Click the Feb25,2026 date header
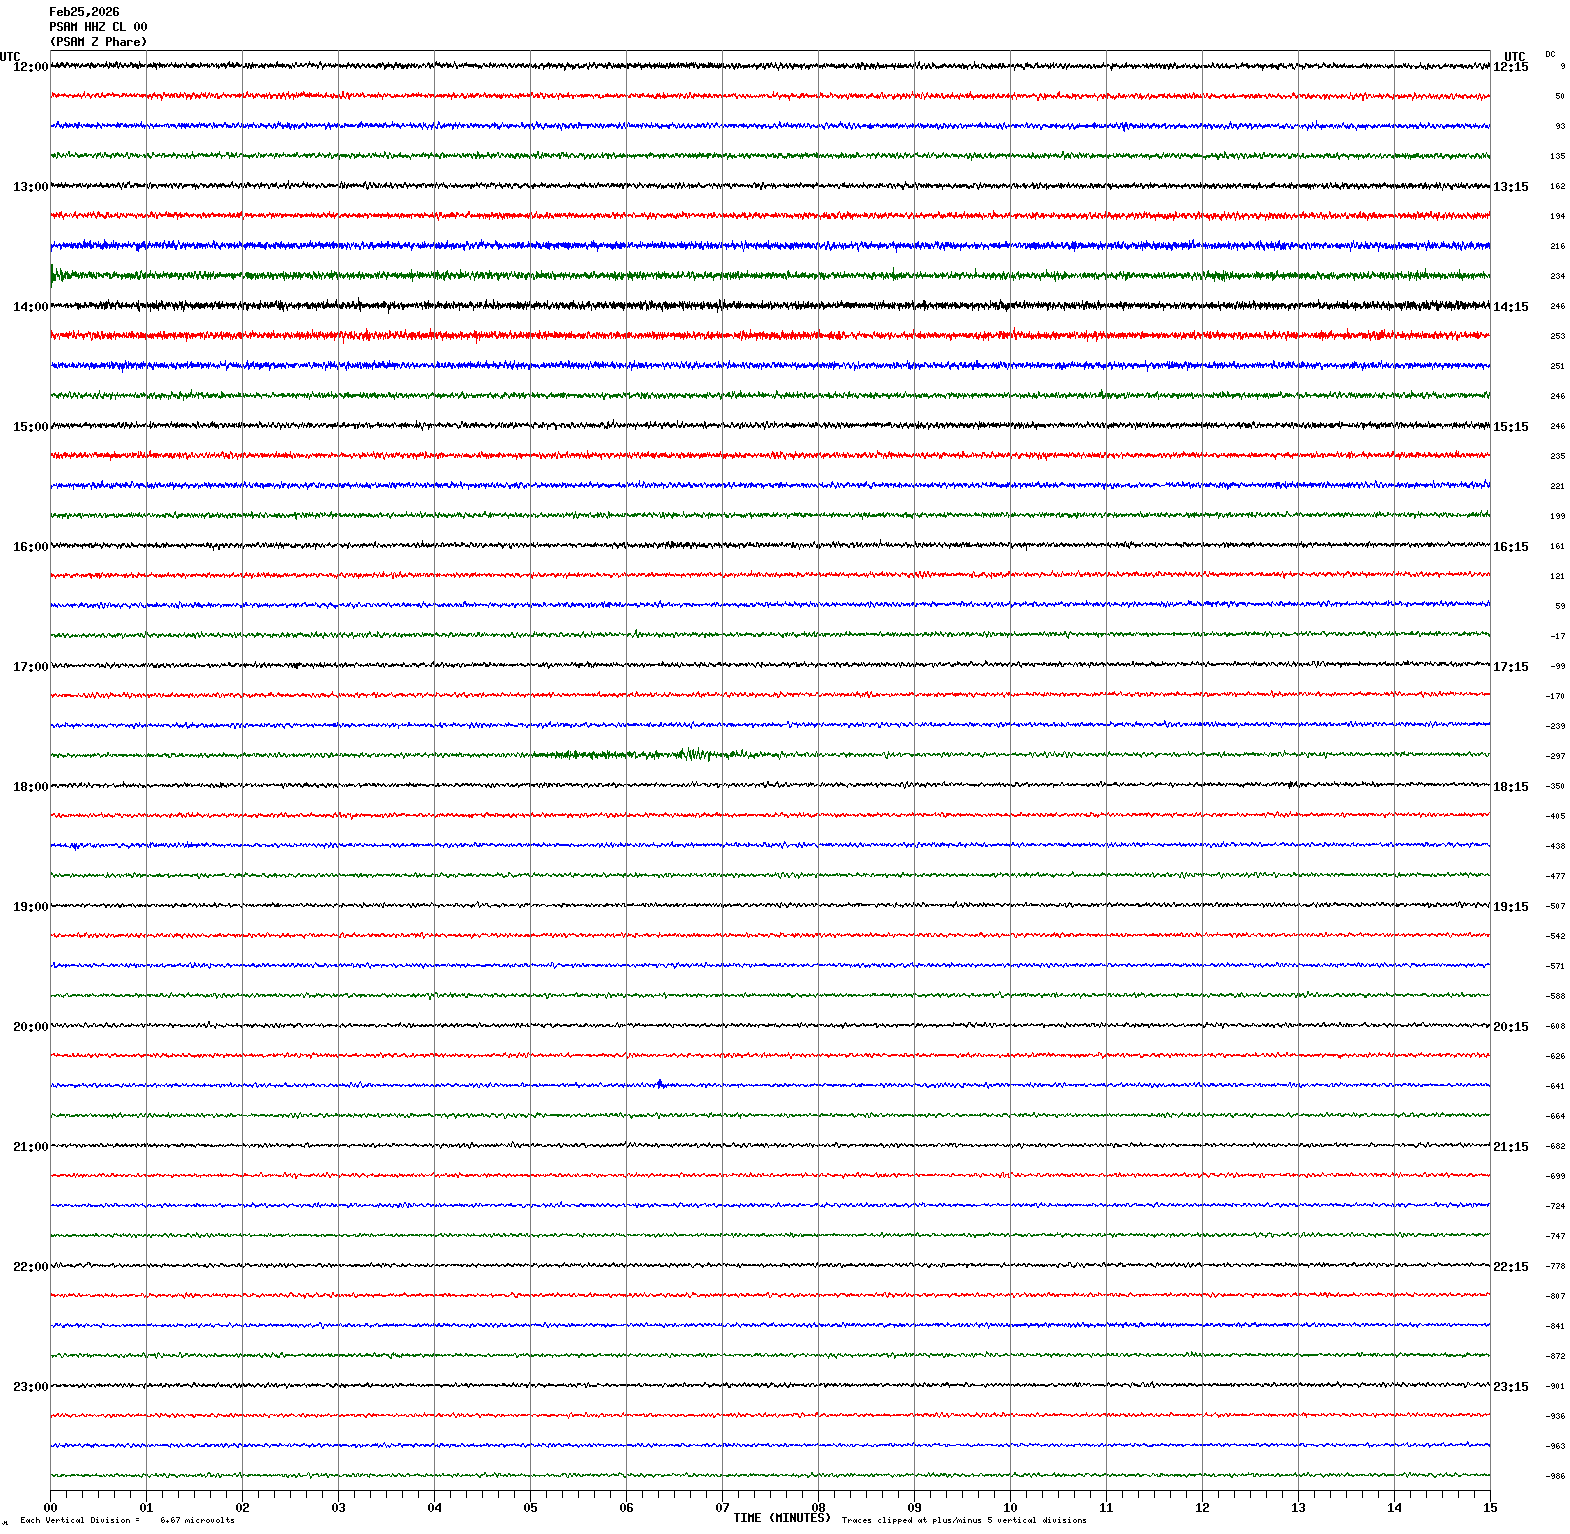This screenshot has height=1534, width=1570. (x=84, y=12)
